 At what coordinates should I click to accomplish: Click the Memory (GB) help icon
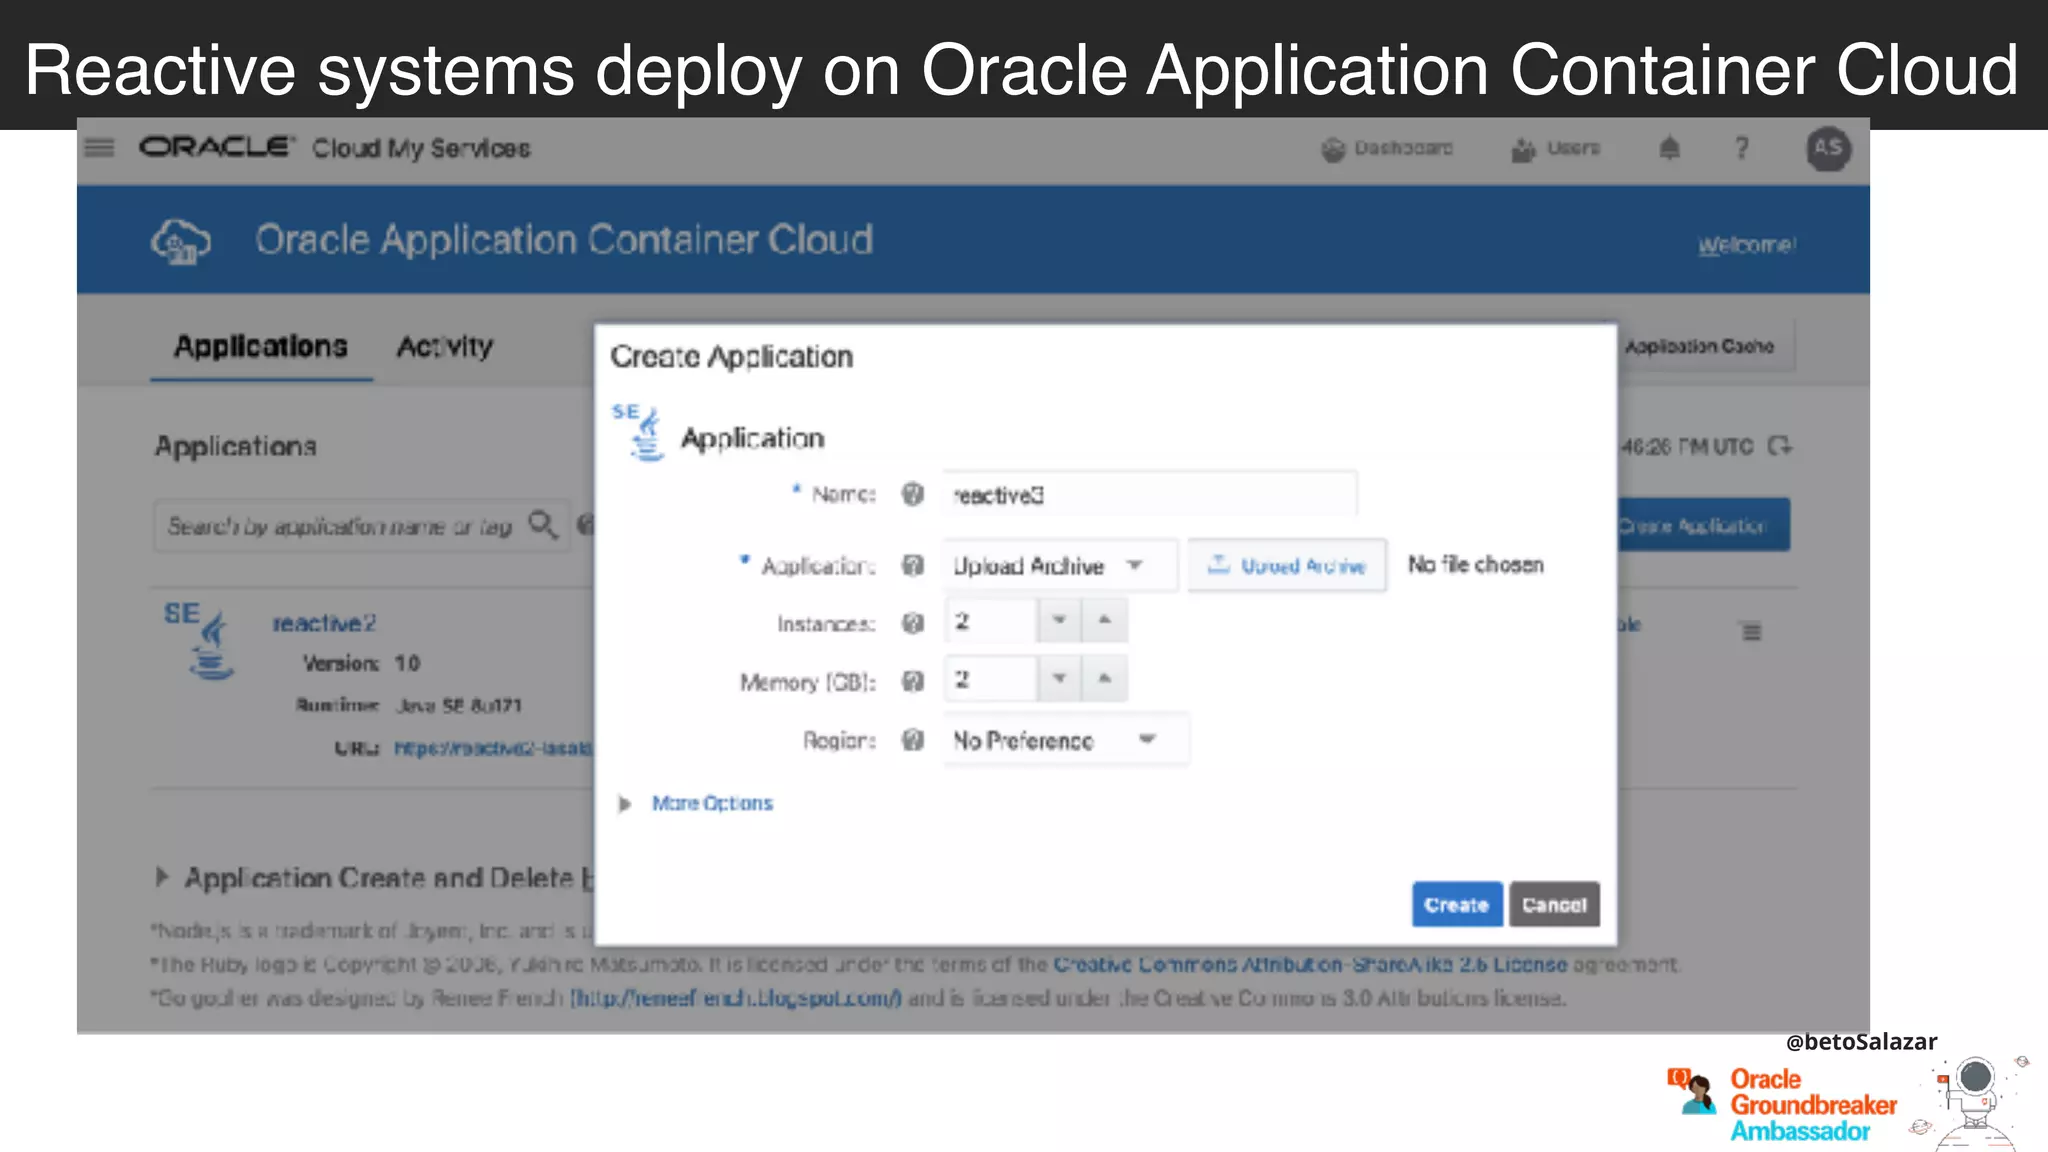(x=912, y=681)
